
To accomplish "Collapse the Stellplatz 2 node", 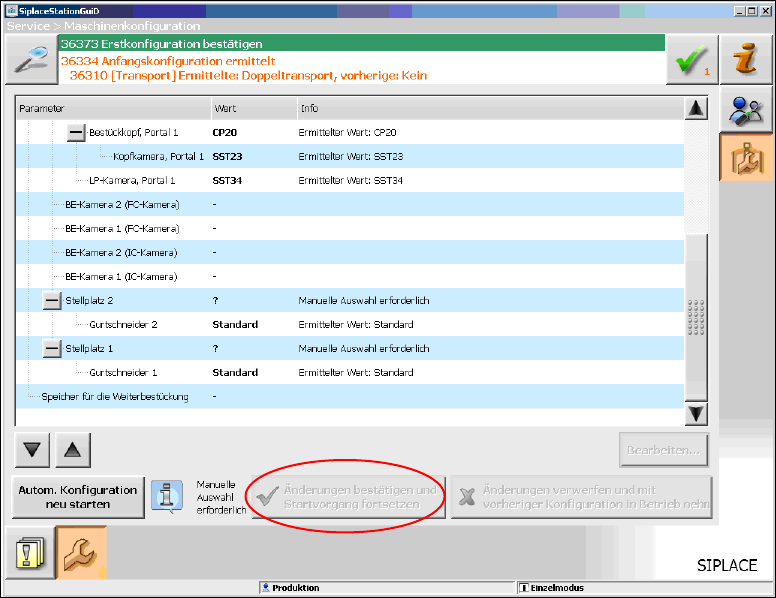I will (52, 301).
